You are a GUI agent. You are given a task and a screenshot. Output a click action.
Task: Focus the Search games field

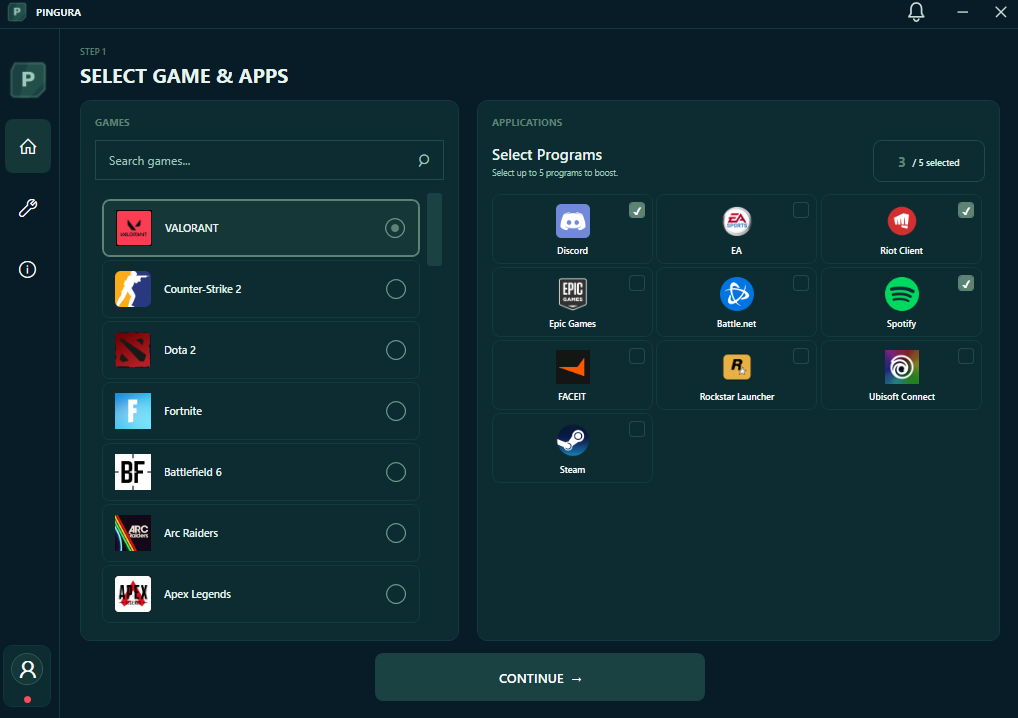[269, 160]
